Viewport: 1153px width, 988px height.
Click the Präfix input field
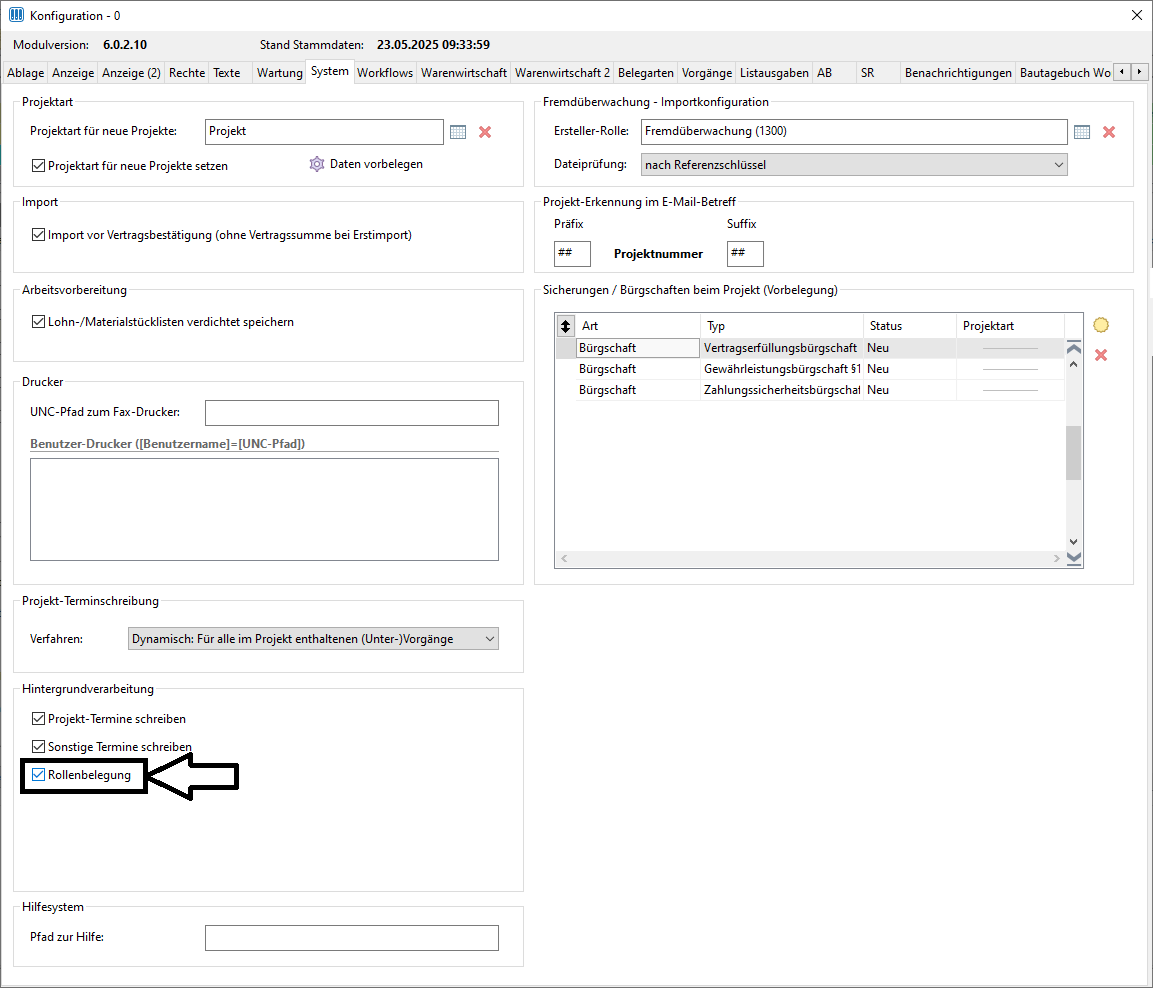coord(572,254)
